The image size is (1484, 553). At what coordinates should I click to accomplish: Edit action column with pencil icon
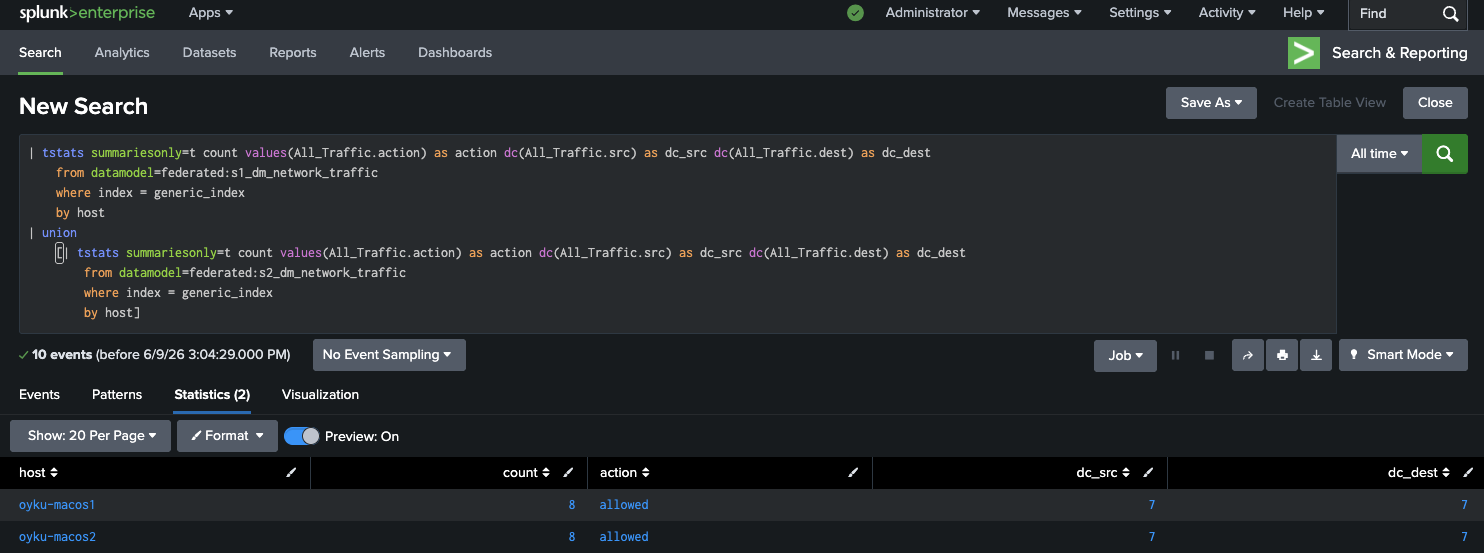click(x=853, y=473)
